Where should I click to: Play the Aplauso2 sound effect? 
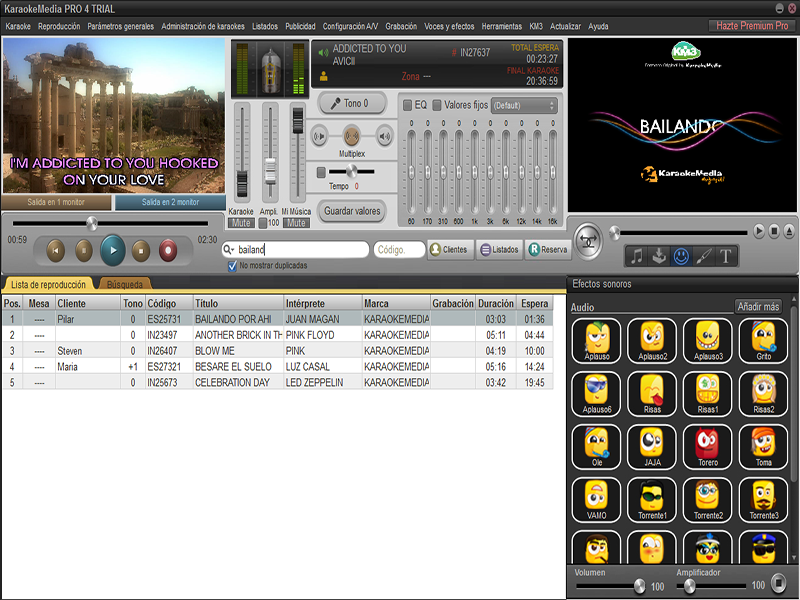pos(652,341)
